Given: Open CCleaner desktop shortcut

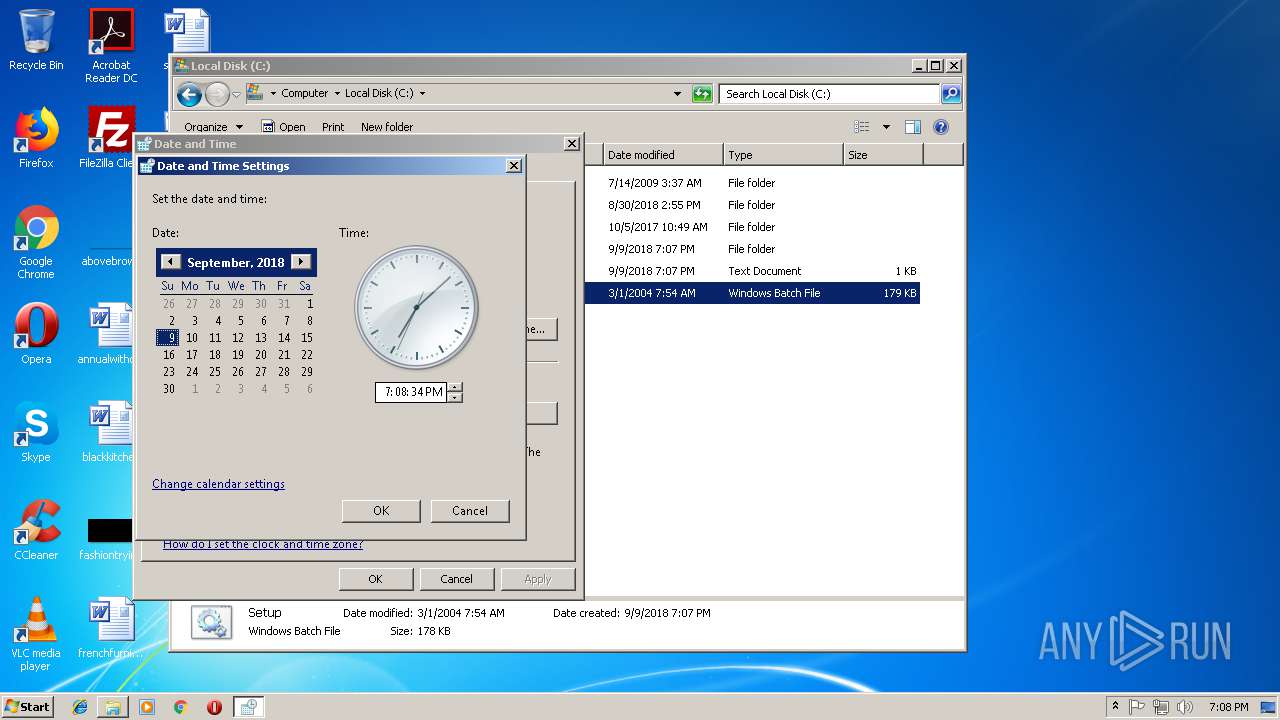Looking at the screenshot, I should tap(36, 530).
